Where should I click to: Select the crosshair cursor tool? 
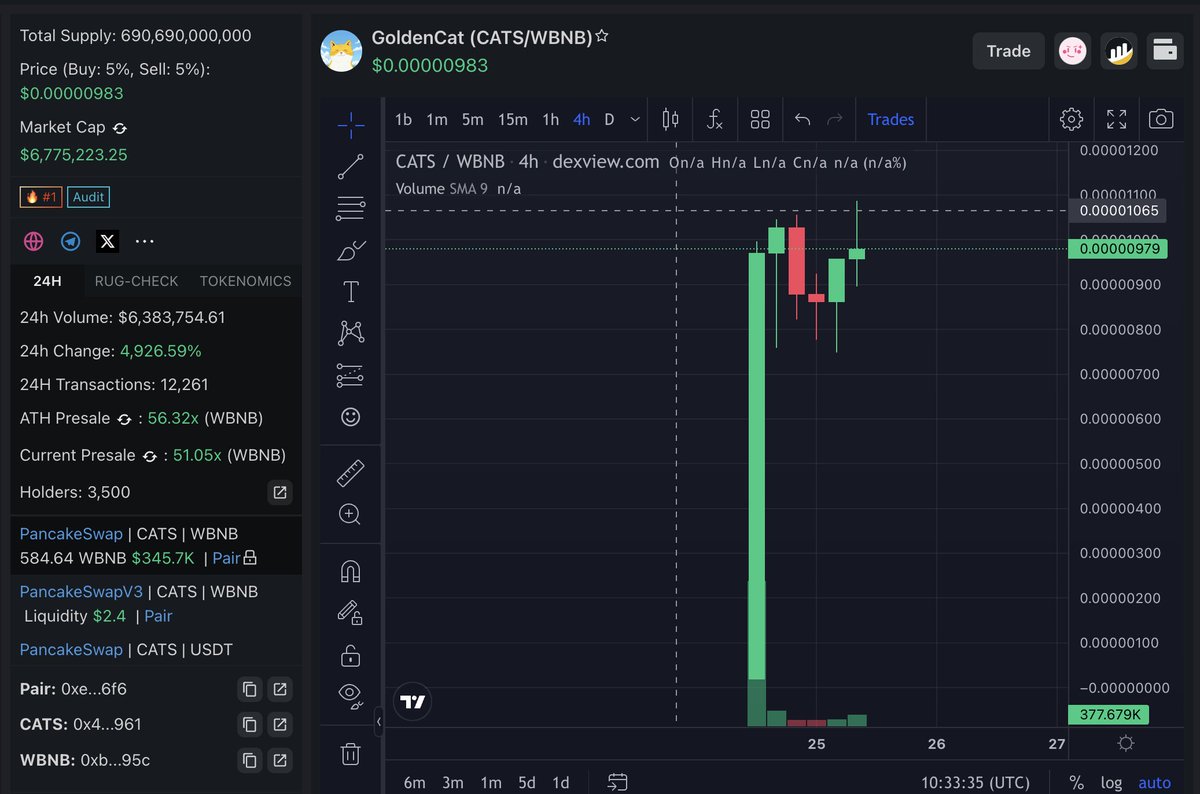pyautogui.click(x=351, y=125)
